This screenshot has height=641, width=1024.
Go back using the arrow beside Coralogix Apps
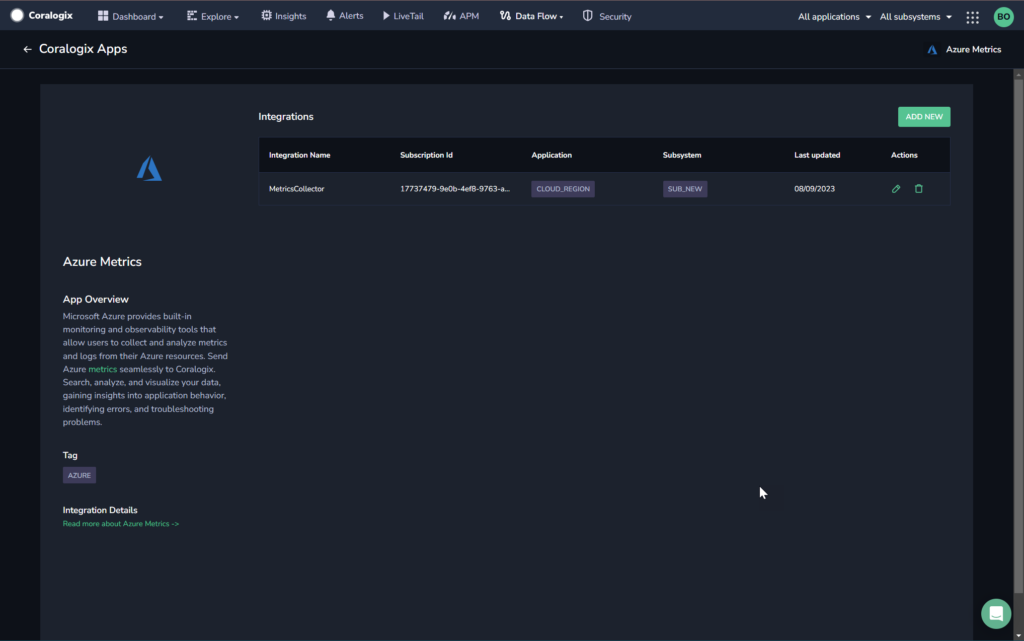27,49
